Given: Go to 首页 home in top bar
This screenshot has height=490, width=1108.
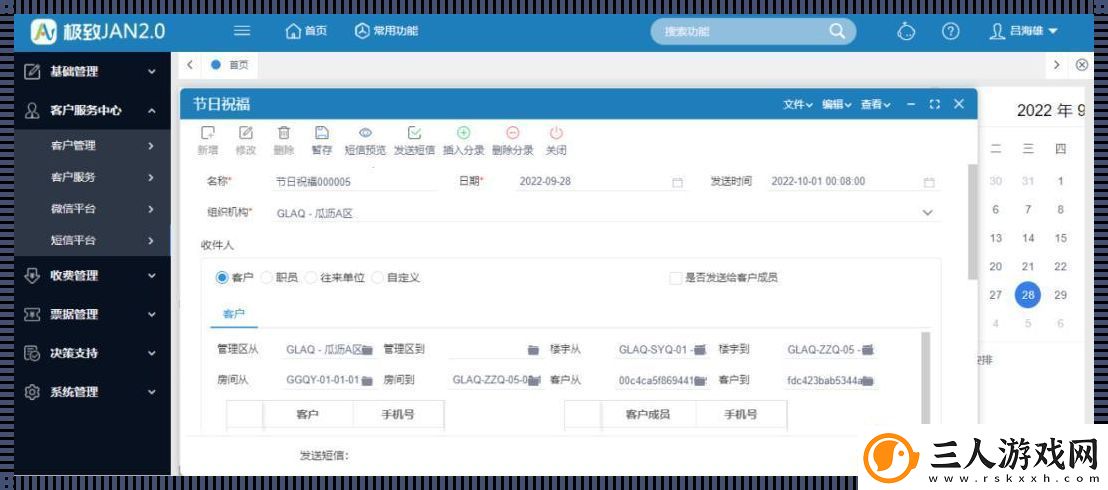Looking at the screenshot, I should [306, 31].
